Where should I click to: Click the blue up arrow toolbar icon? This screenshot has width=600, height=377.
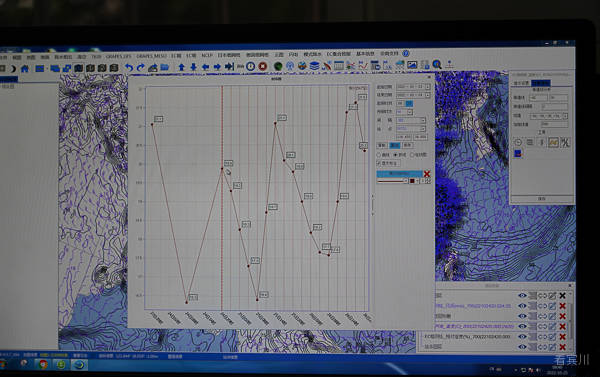tap(182, 67)
